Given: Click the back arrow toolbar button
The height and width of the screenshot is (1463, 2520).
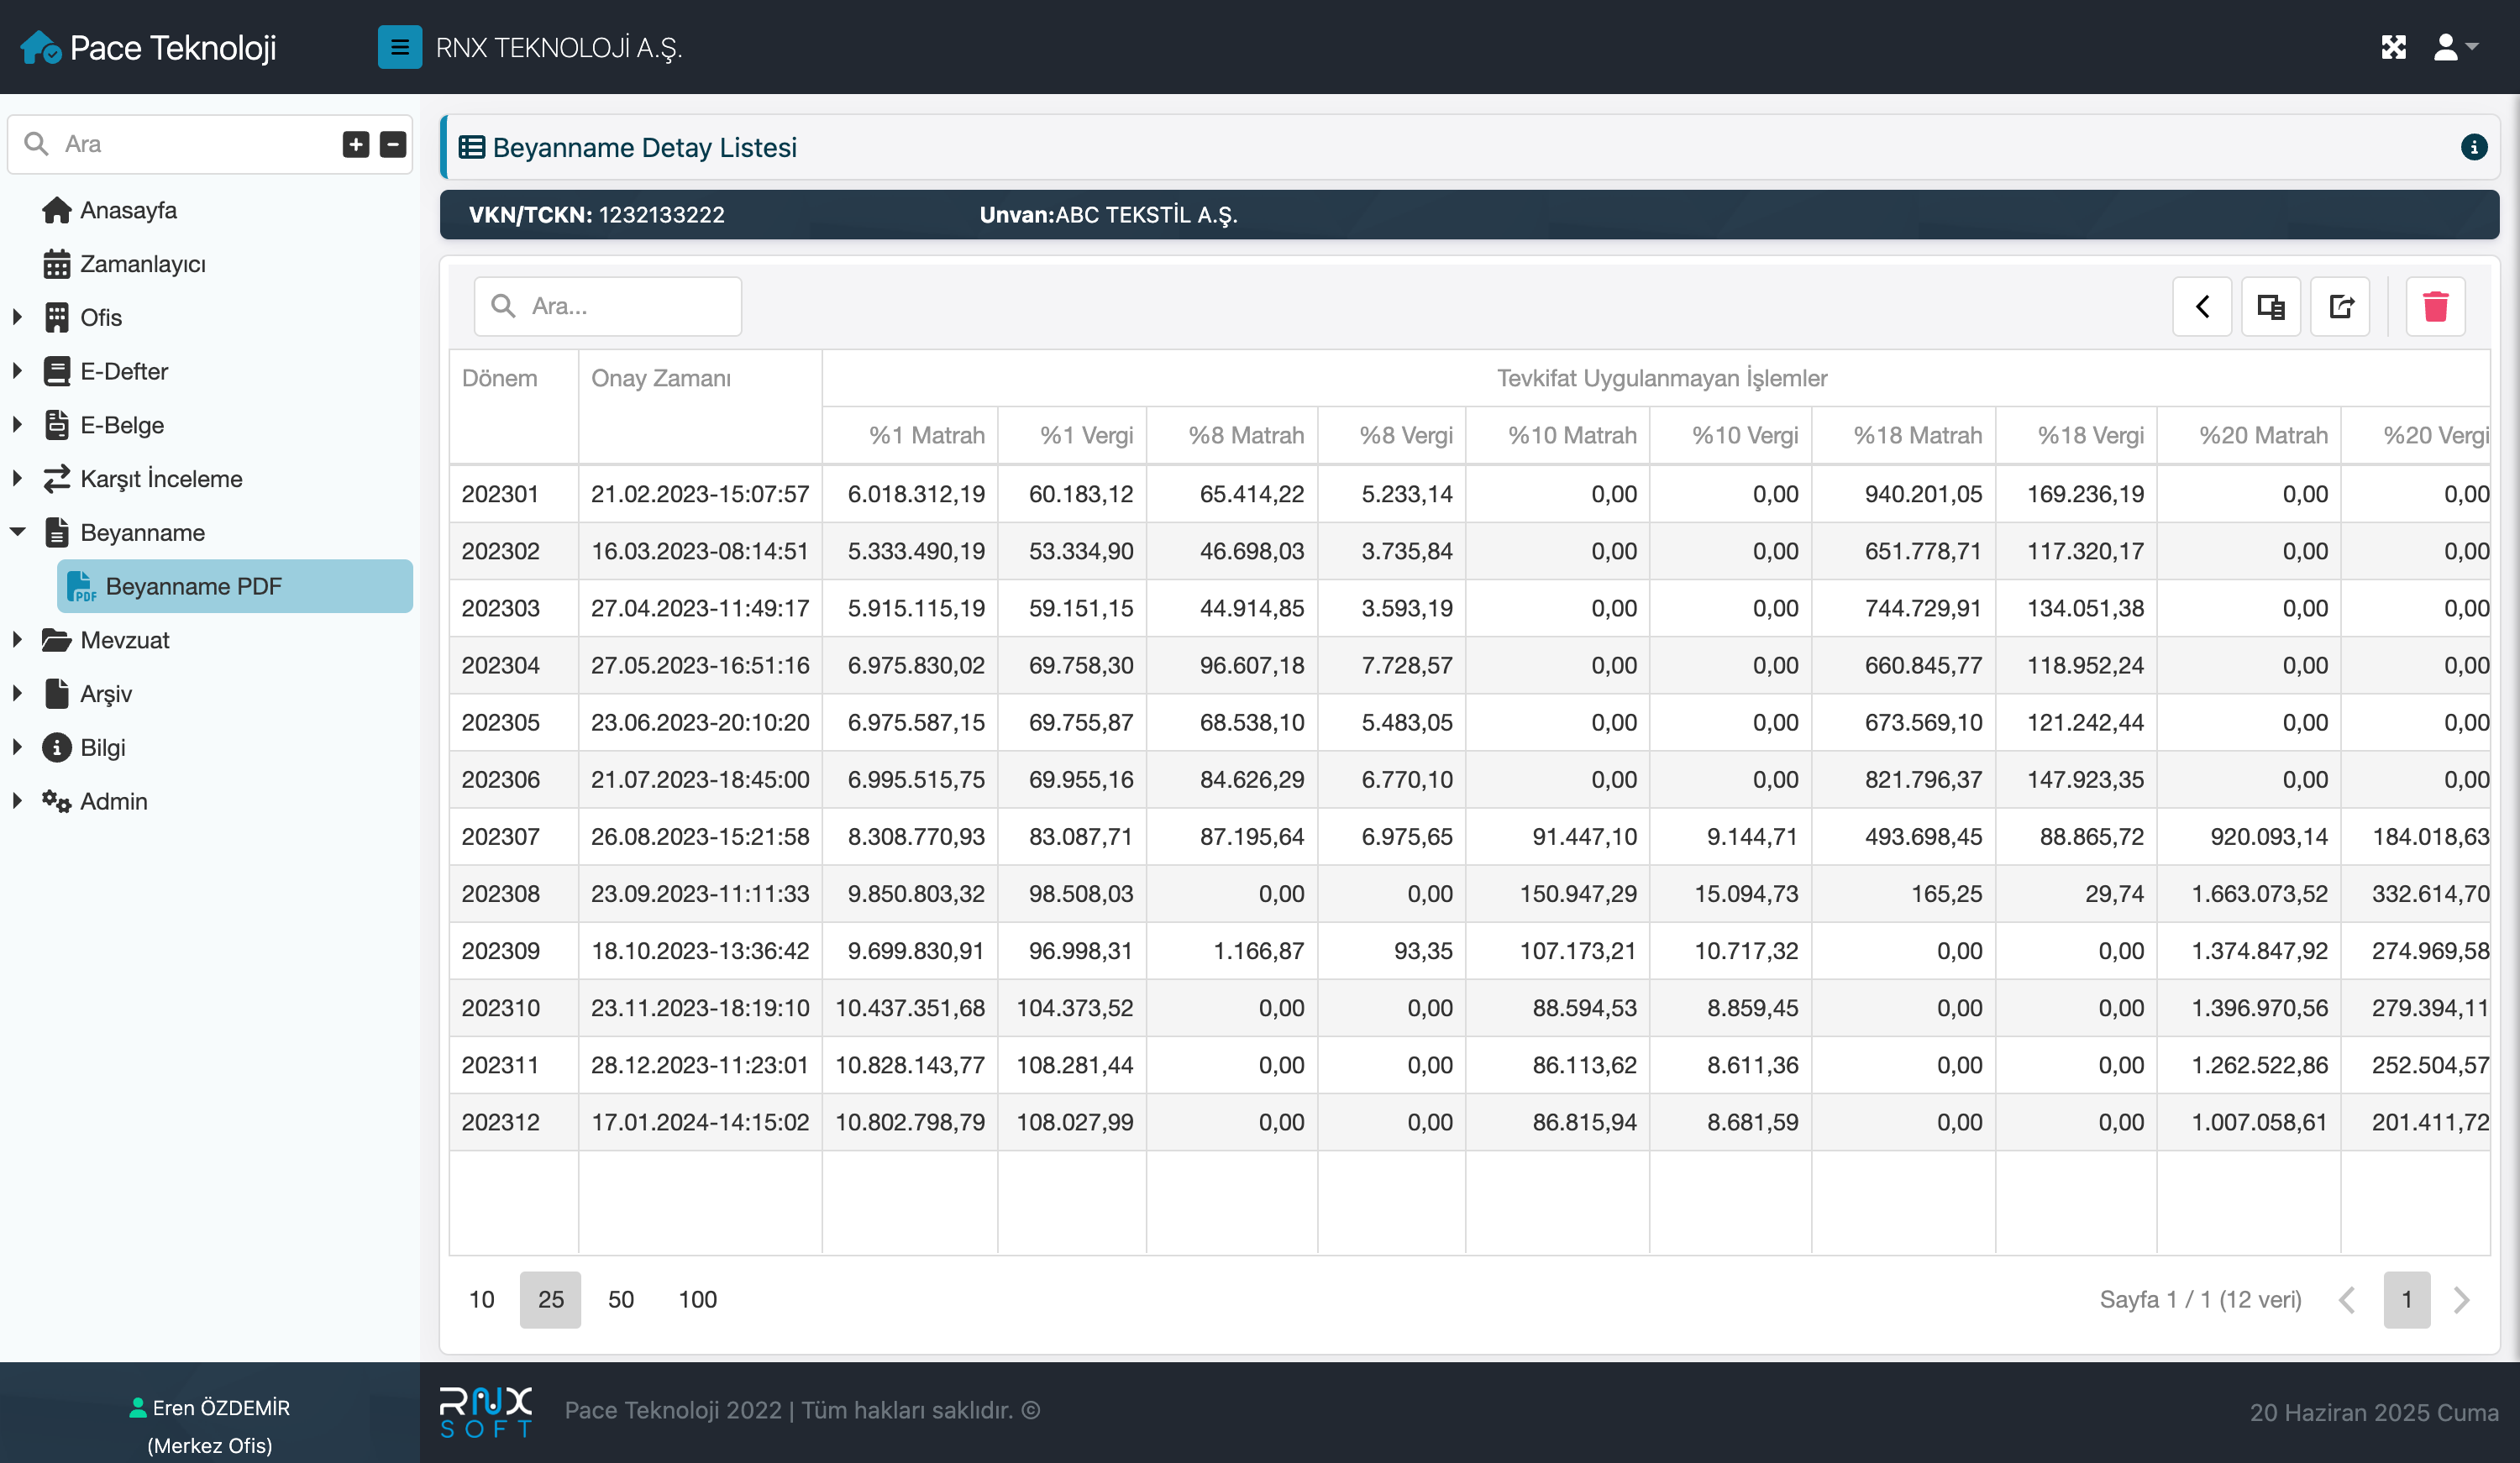Looking at the screenshot, I should pyautogui.click(x=2202, y=306).
